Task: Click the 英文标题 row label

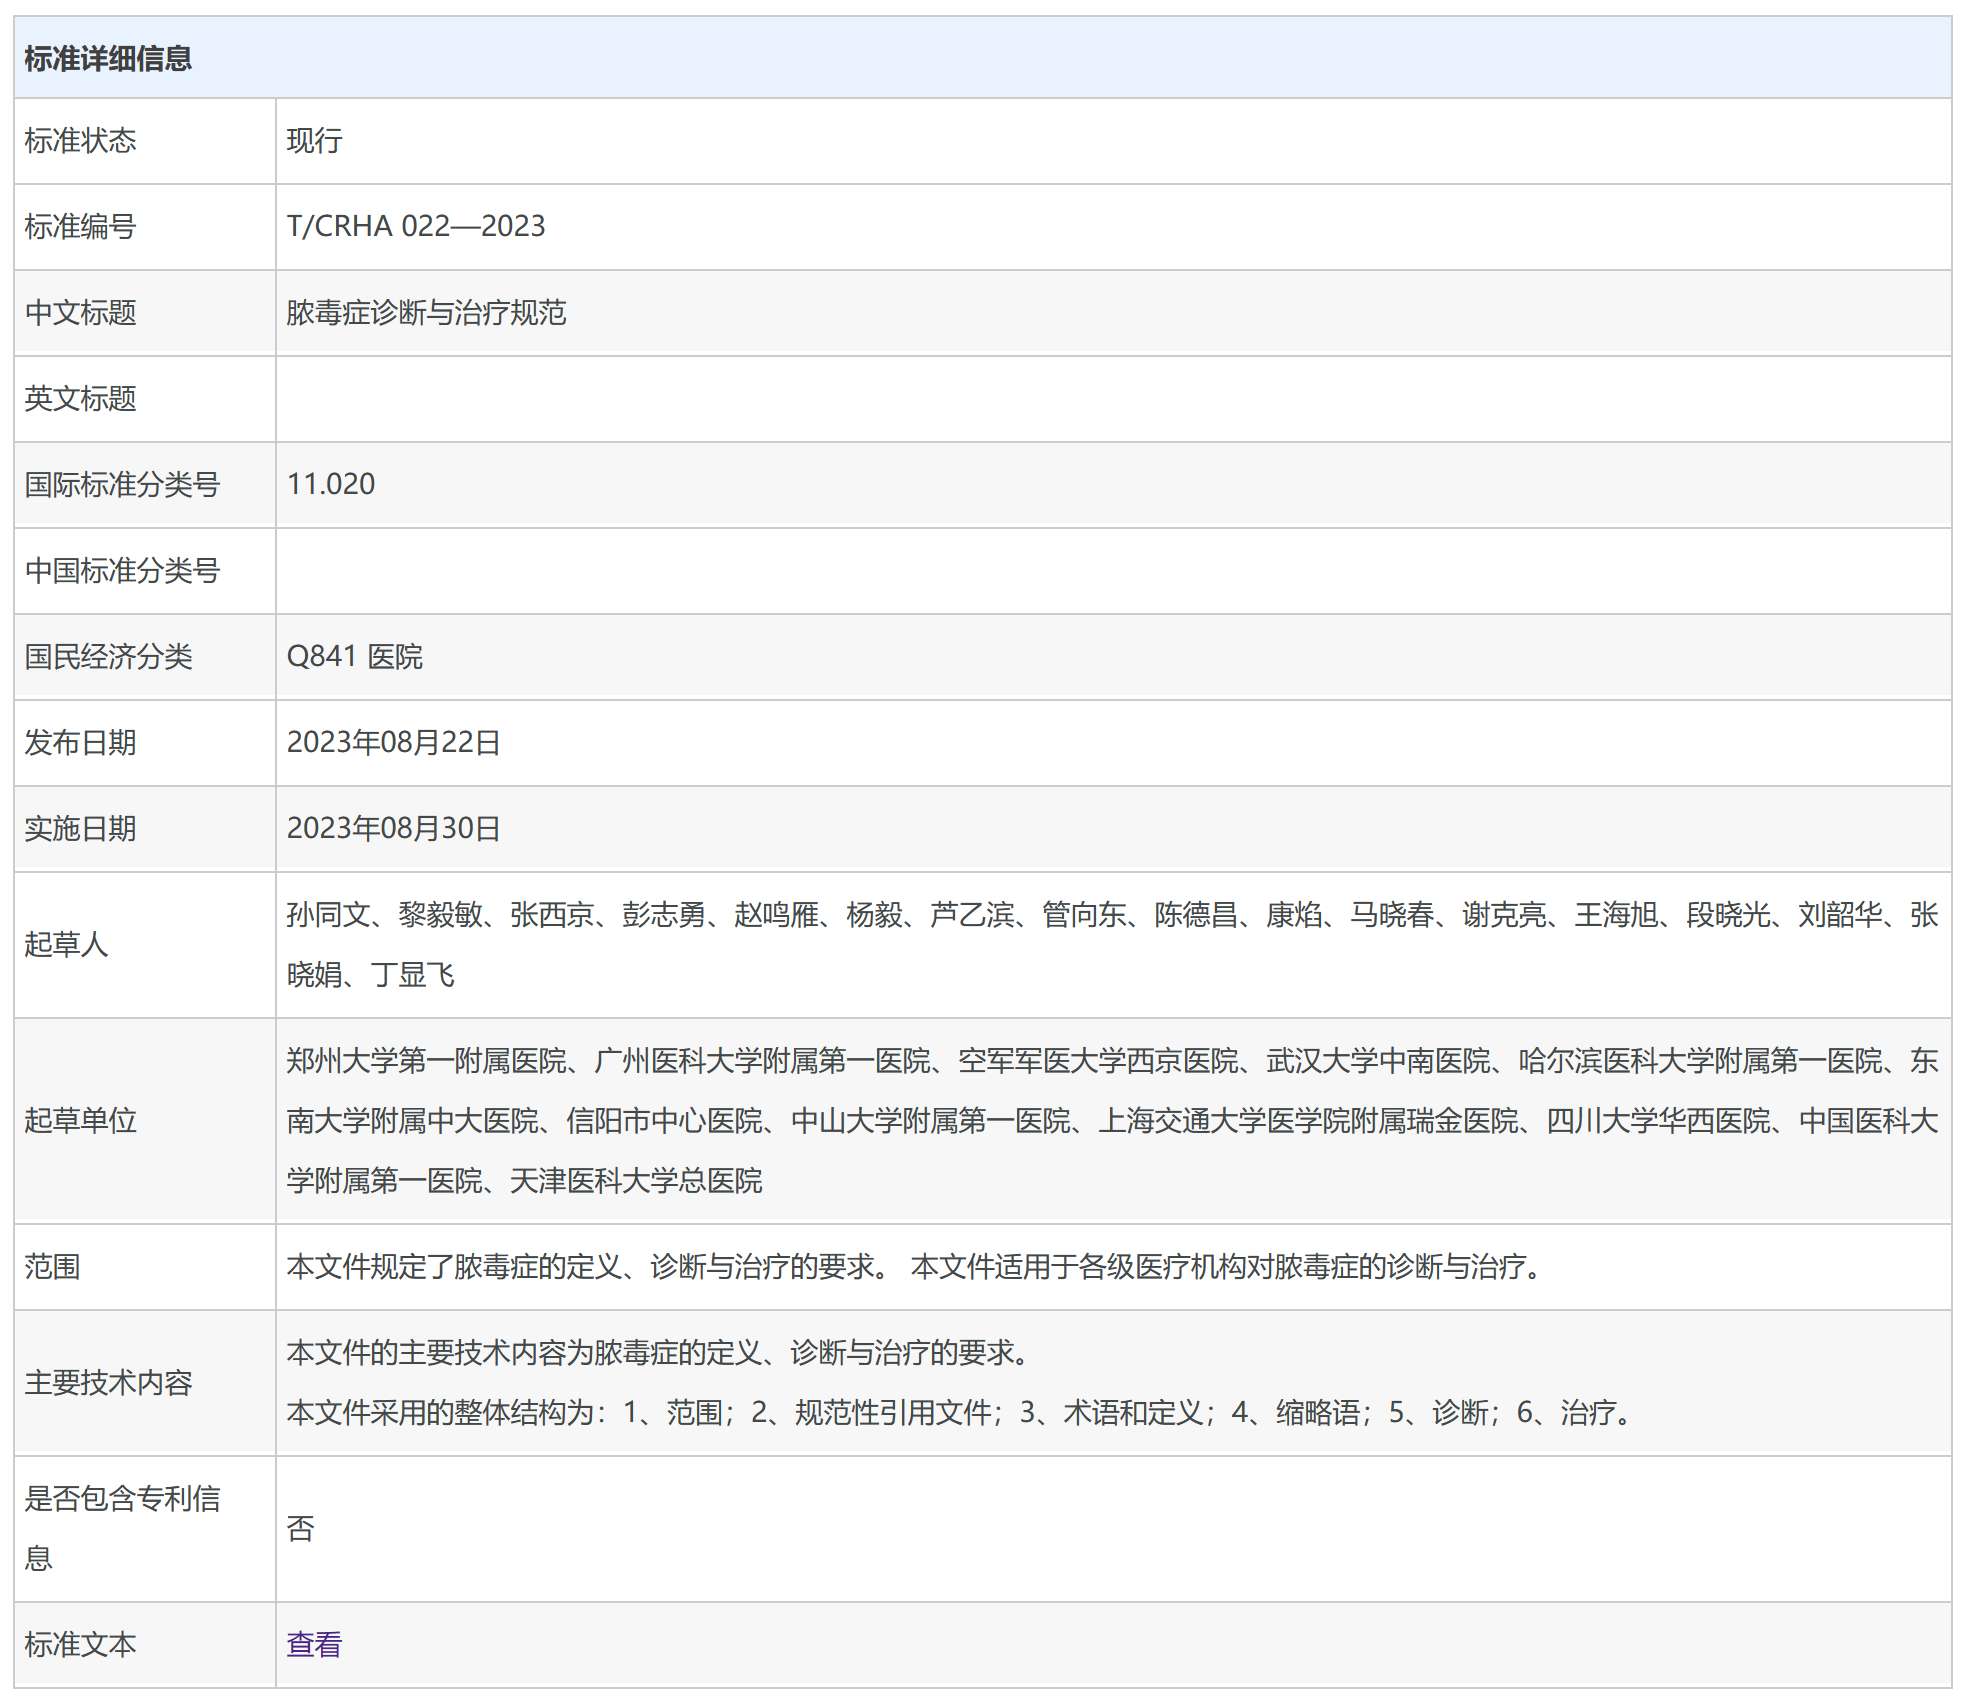Action: click(80, 399)
